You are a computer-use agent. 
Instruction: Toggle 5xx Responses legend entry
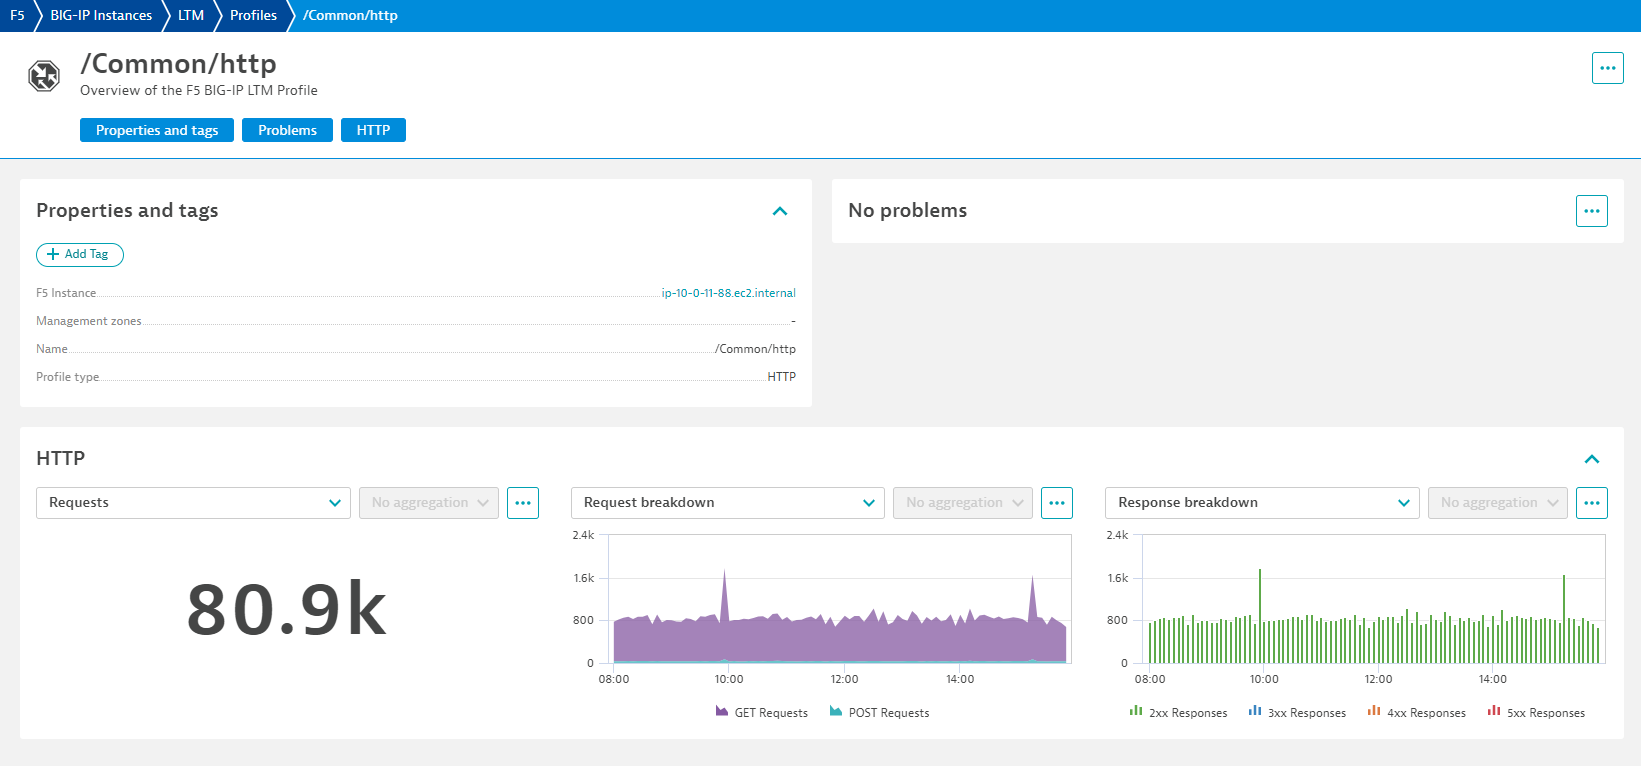pyautogui.click(x=1536, y=713)
